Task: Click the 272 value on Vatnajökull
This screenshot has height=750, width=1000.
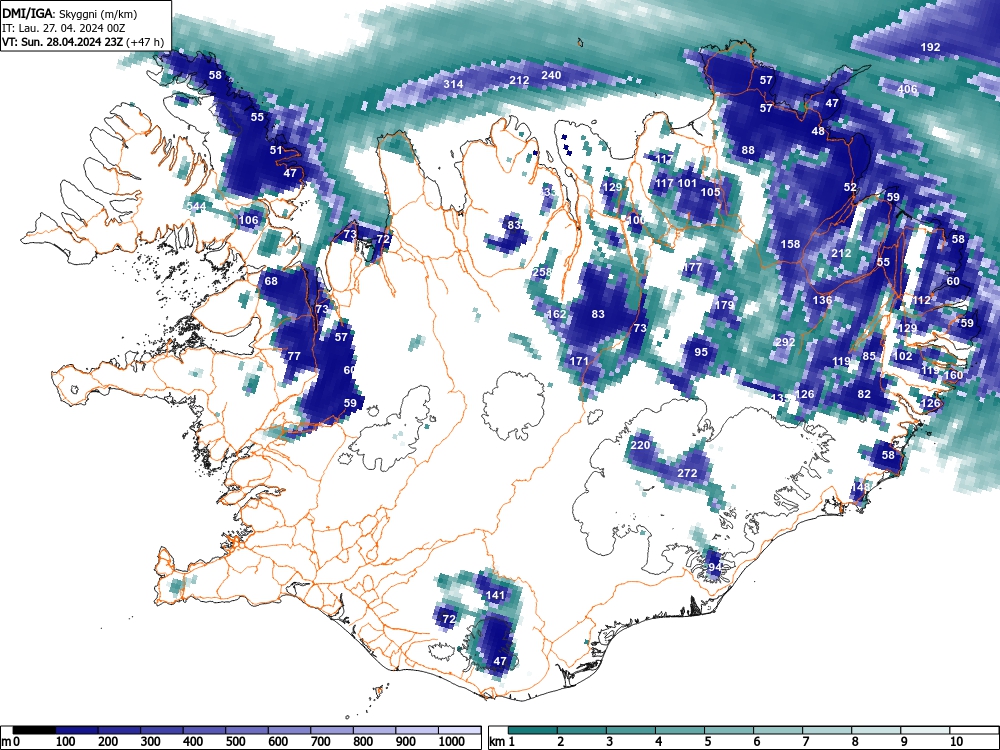Action: click(687, 473)
